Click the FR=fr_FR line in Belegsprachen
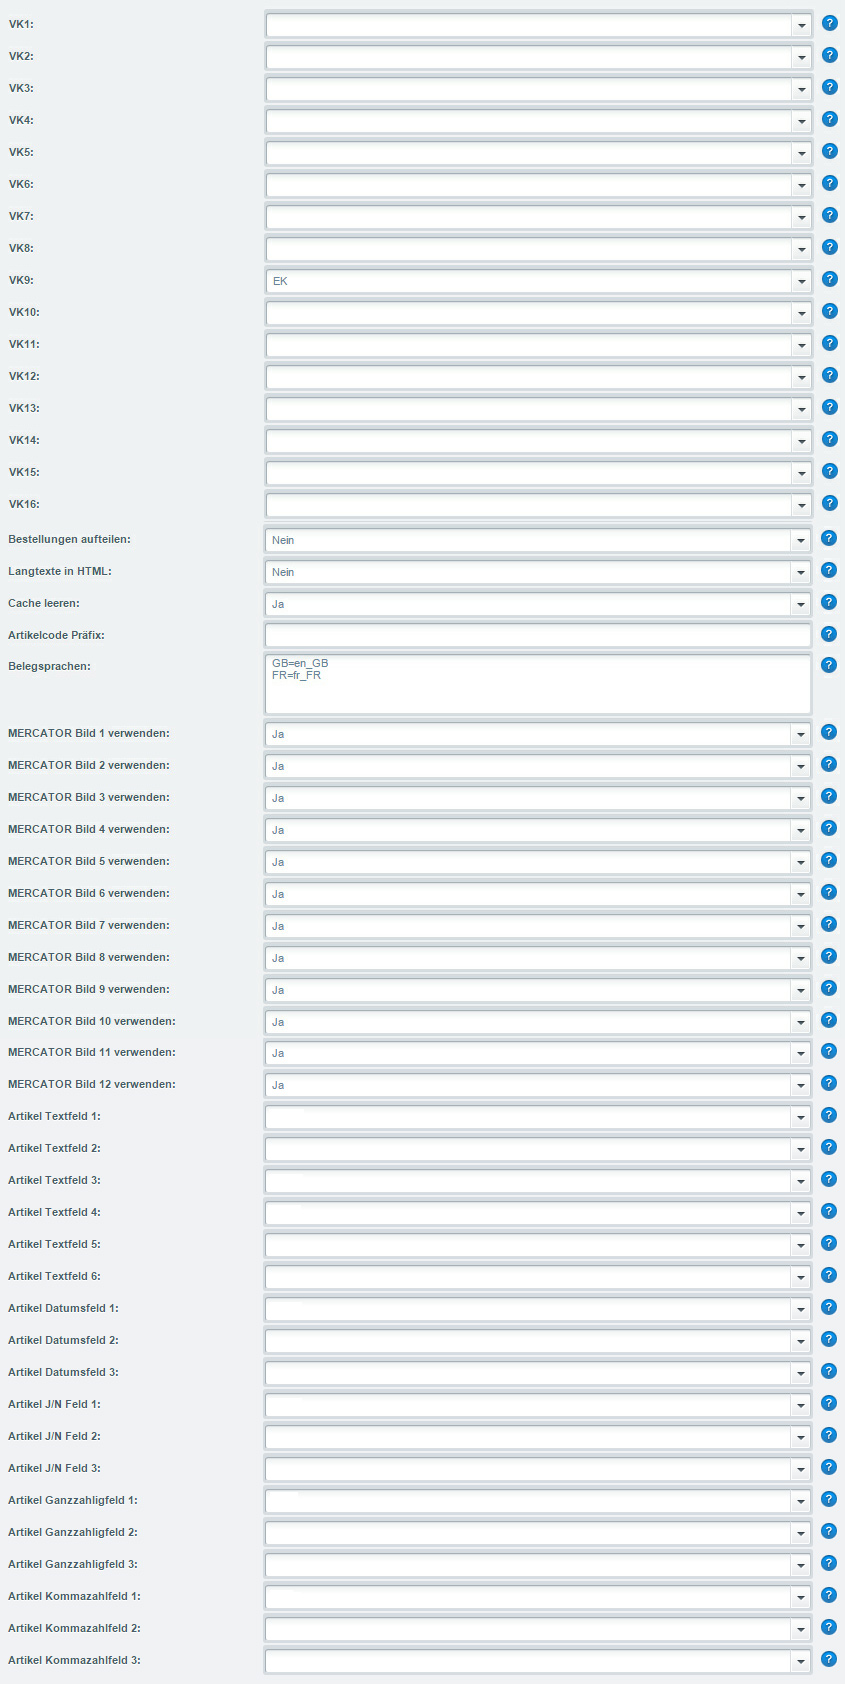 tap(296, 675)
